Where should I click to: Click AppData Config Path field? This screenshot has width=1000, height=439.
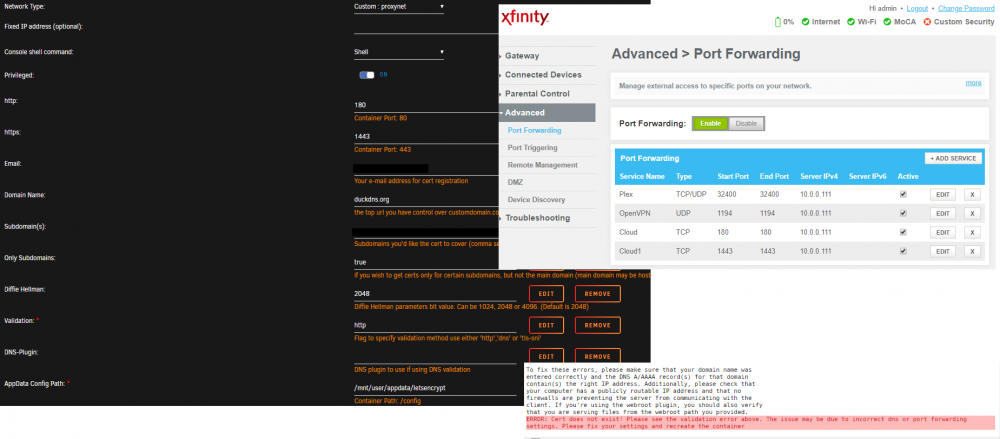pyautogui.click(x=435, y=388)
